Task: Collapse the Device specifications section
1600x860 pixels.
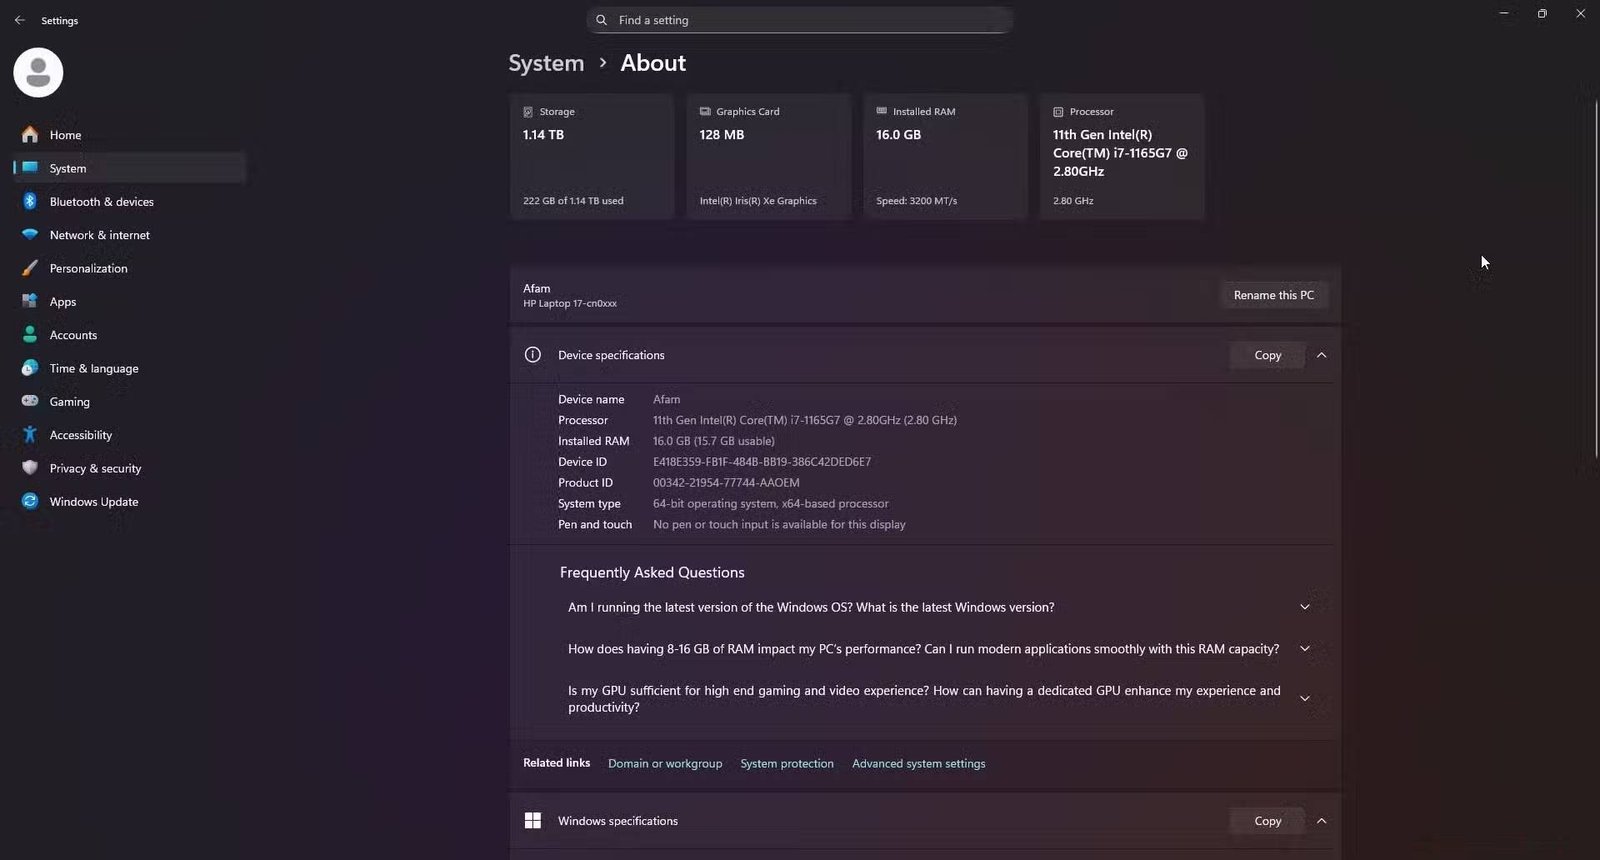Action: click(x=1321, y=355)
